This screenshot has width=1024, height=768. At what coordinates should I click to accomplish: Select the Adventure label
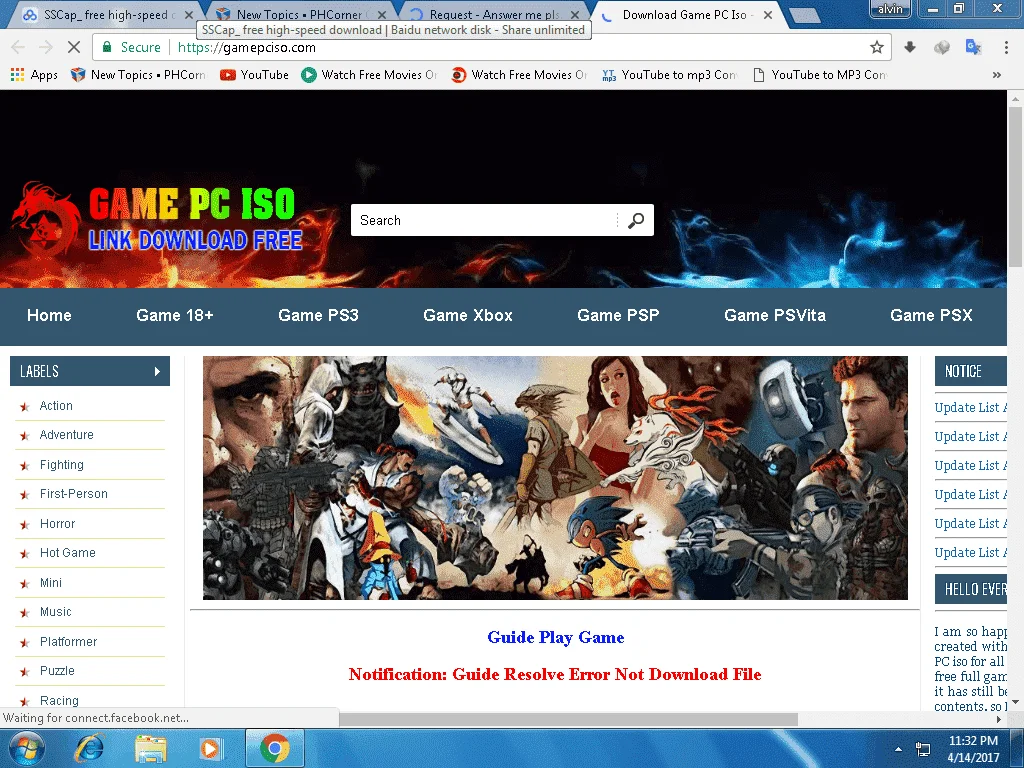click(x=66, y=434)
